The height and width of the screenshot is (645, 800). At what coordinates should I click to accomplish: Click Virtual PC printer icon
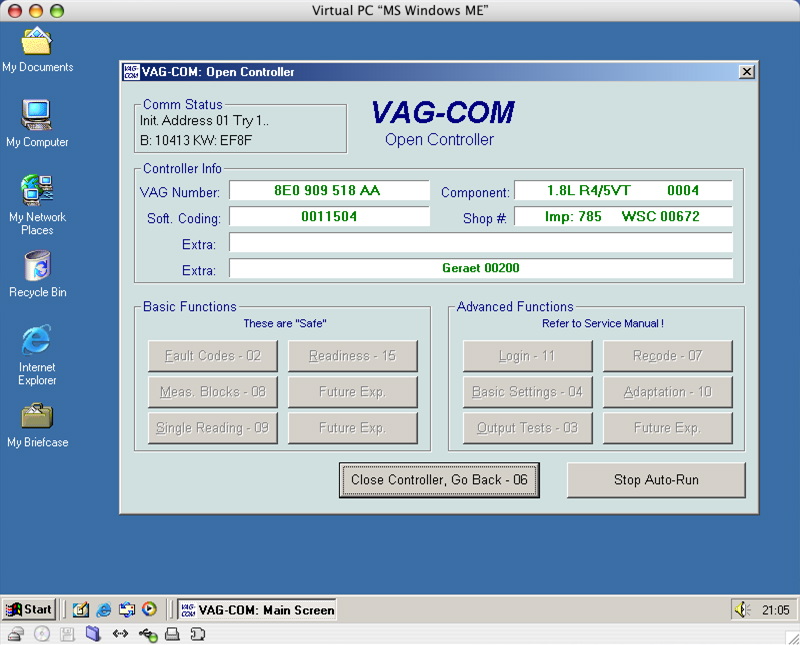(172, 634)
